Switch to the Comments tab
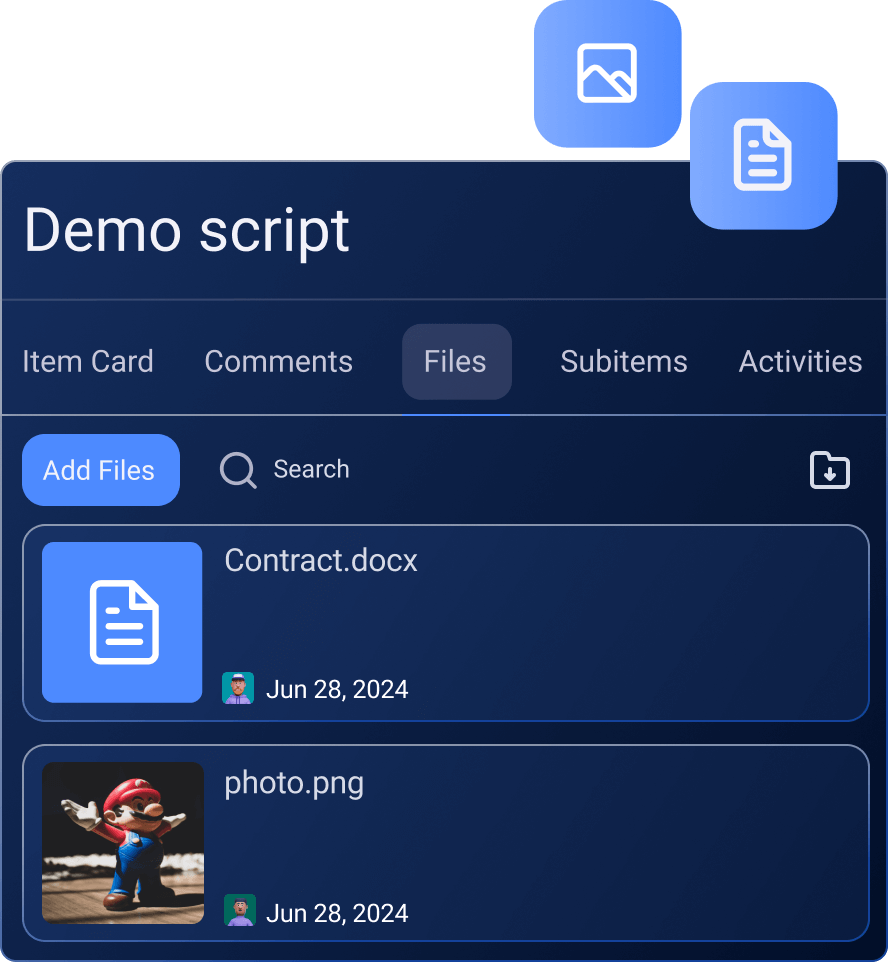 coord(278,362)
